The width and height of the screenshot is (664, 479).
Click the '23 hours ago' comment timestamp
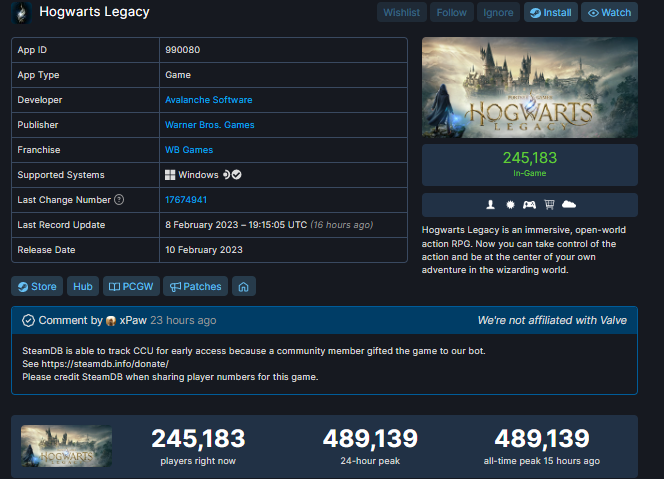[183, 320]
